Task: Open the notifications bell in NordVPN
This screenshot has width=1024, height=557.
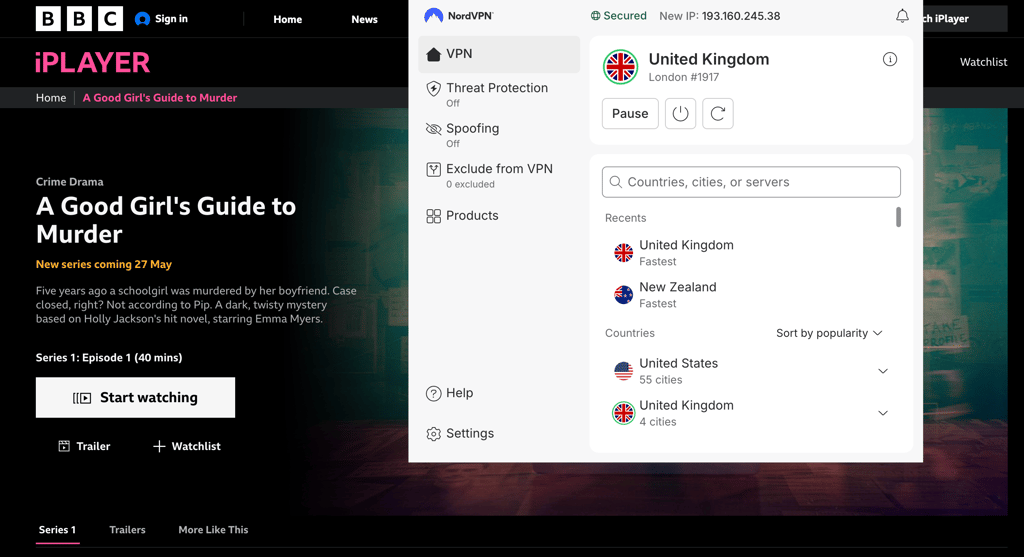Action: point(902,16)
